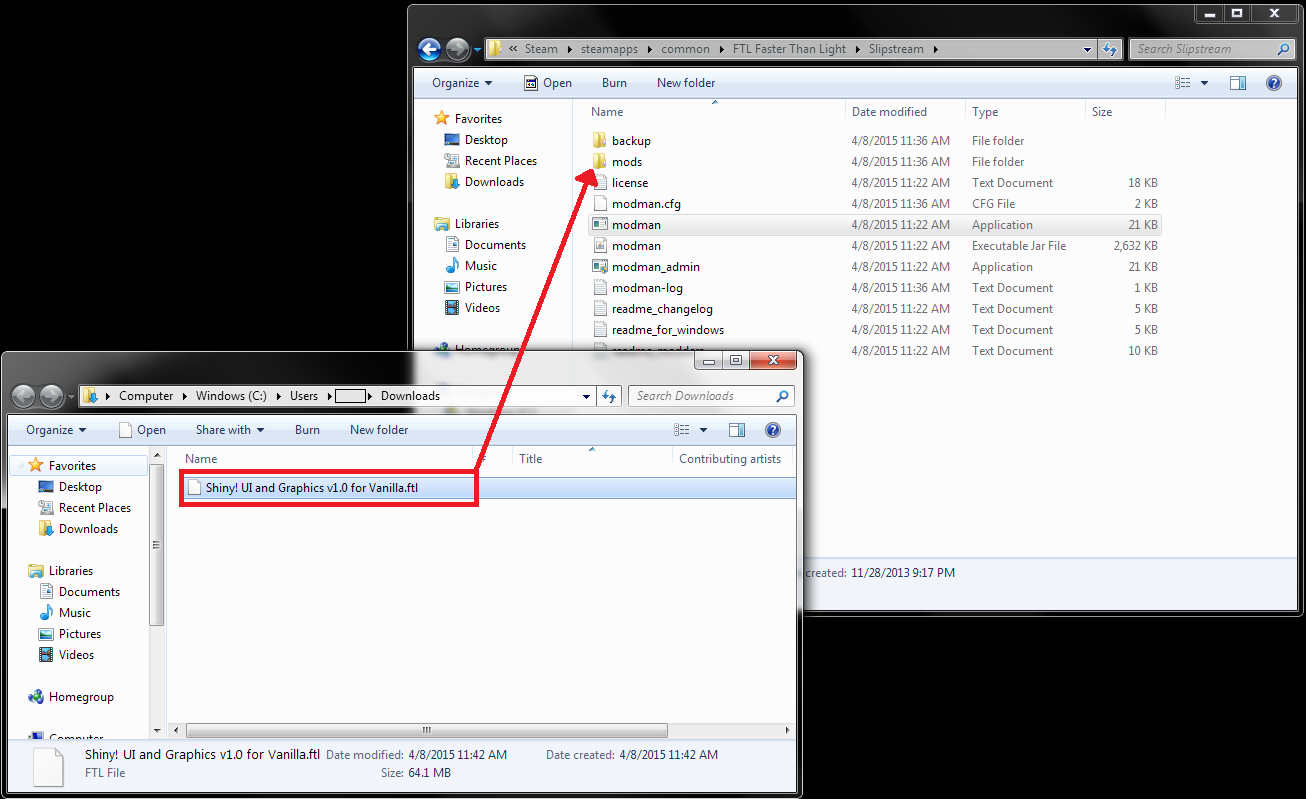The image size is (1306, 799).
Task: Select modman Executable Jar File
Action: click(x=636, y=246)
